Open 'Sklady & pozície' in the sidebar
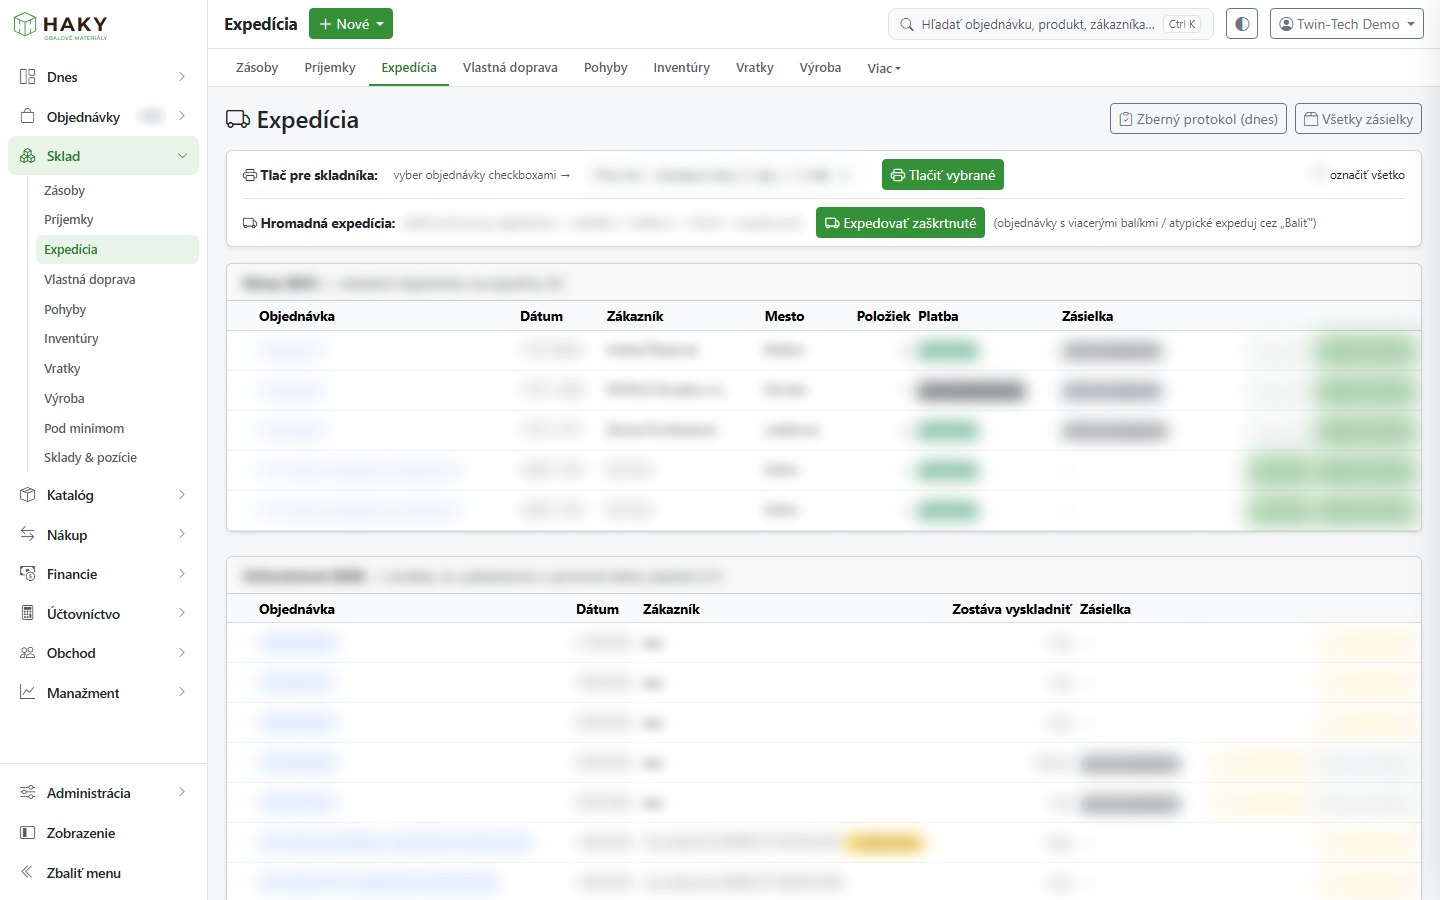 (x=90, y=457)
